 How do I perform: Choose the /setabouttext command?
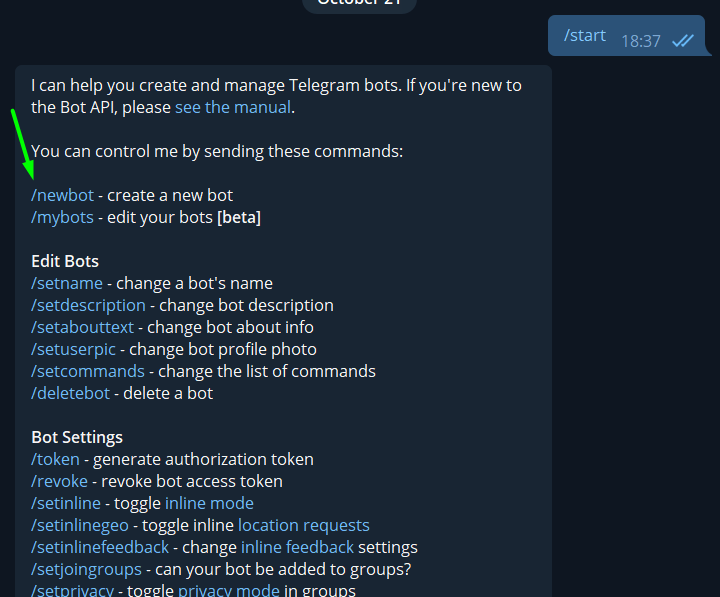[x=82, y=327]
